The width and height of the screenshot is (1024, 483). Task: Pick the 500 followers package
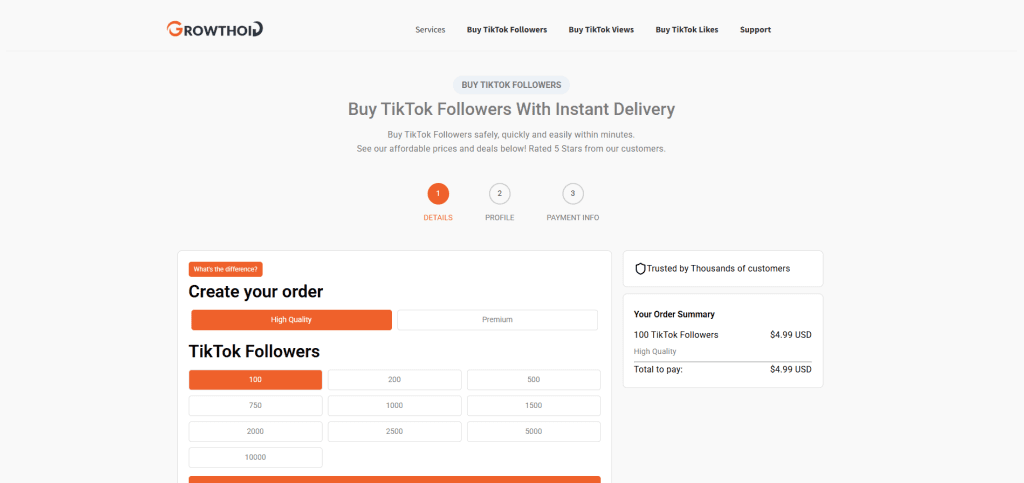[x=534, y=380]
